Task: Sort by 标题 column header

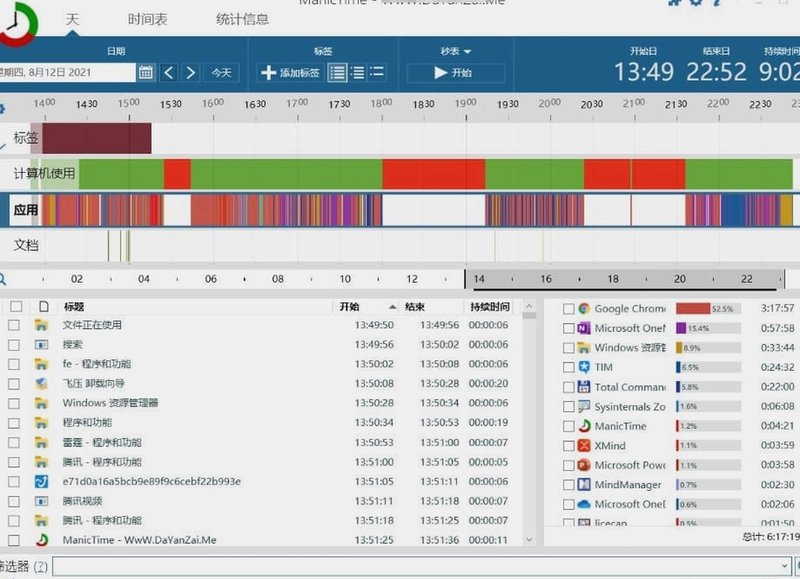Action: 74,307
